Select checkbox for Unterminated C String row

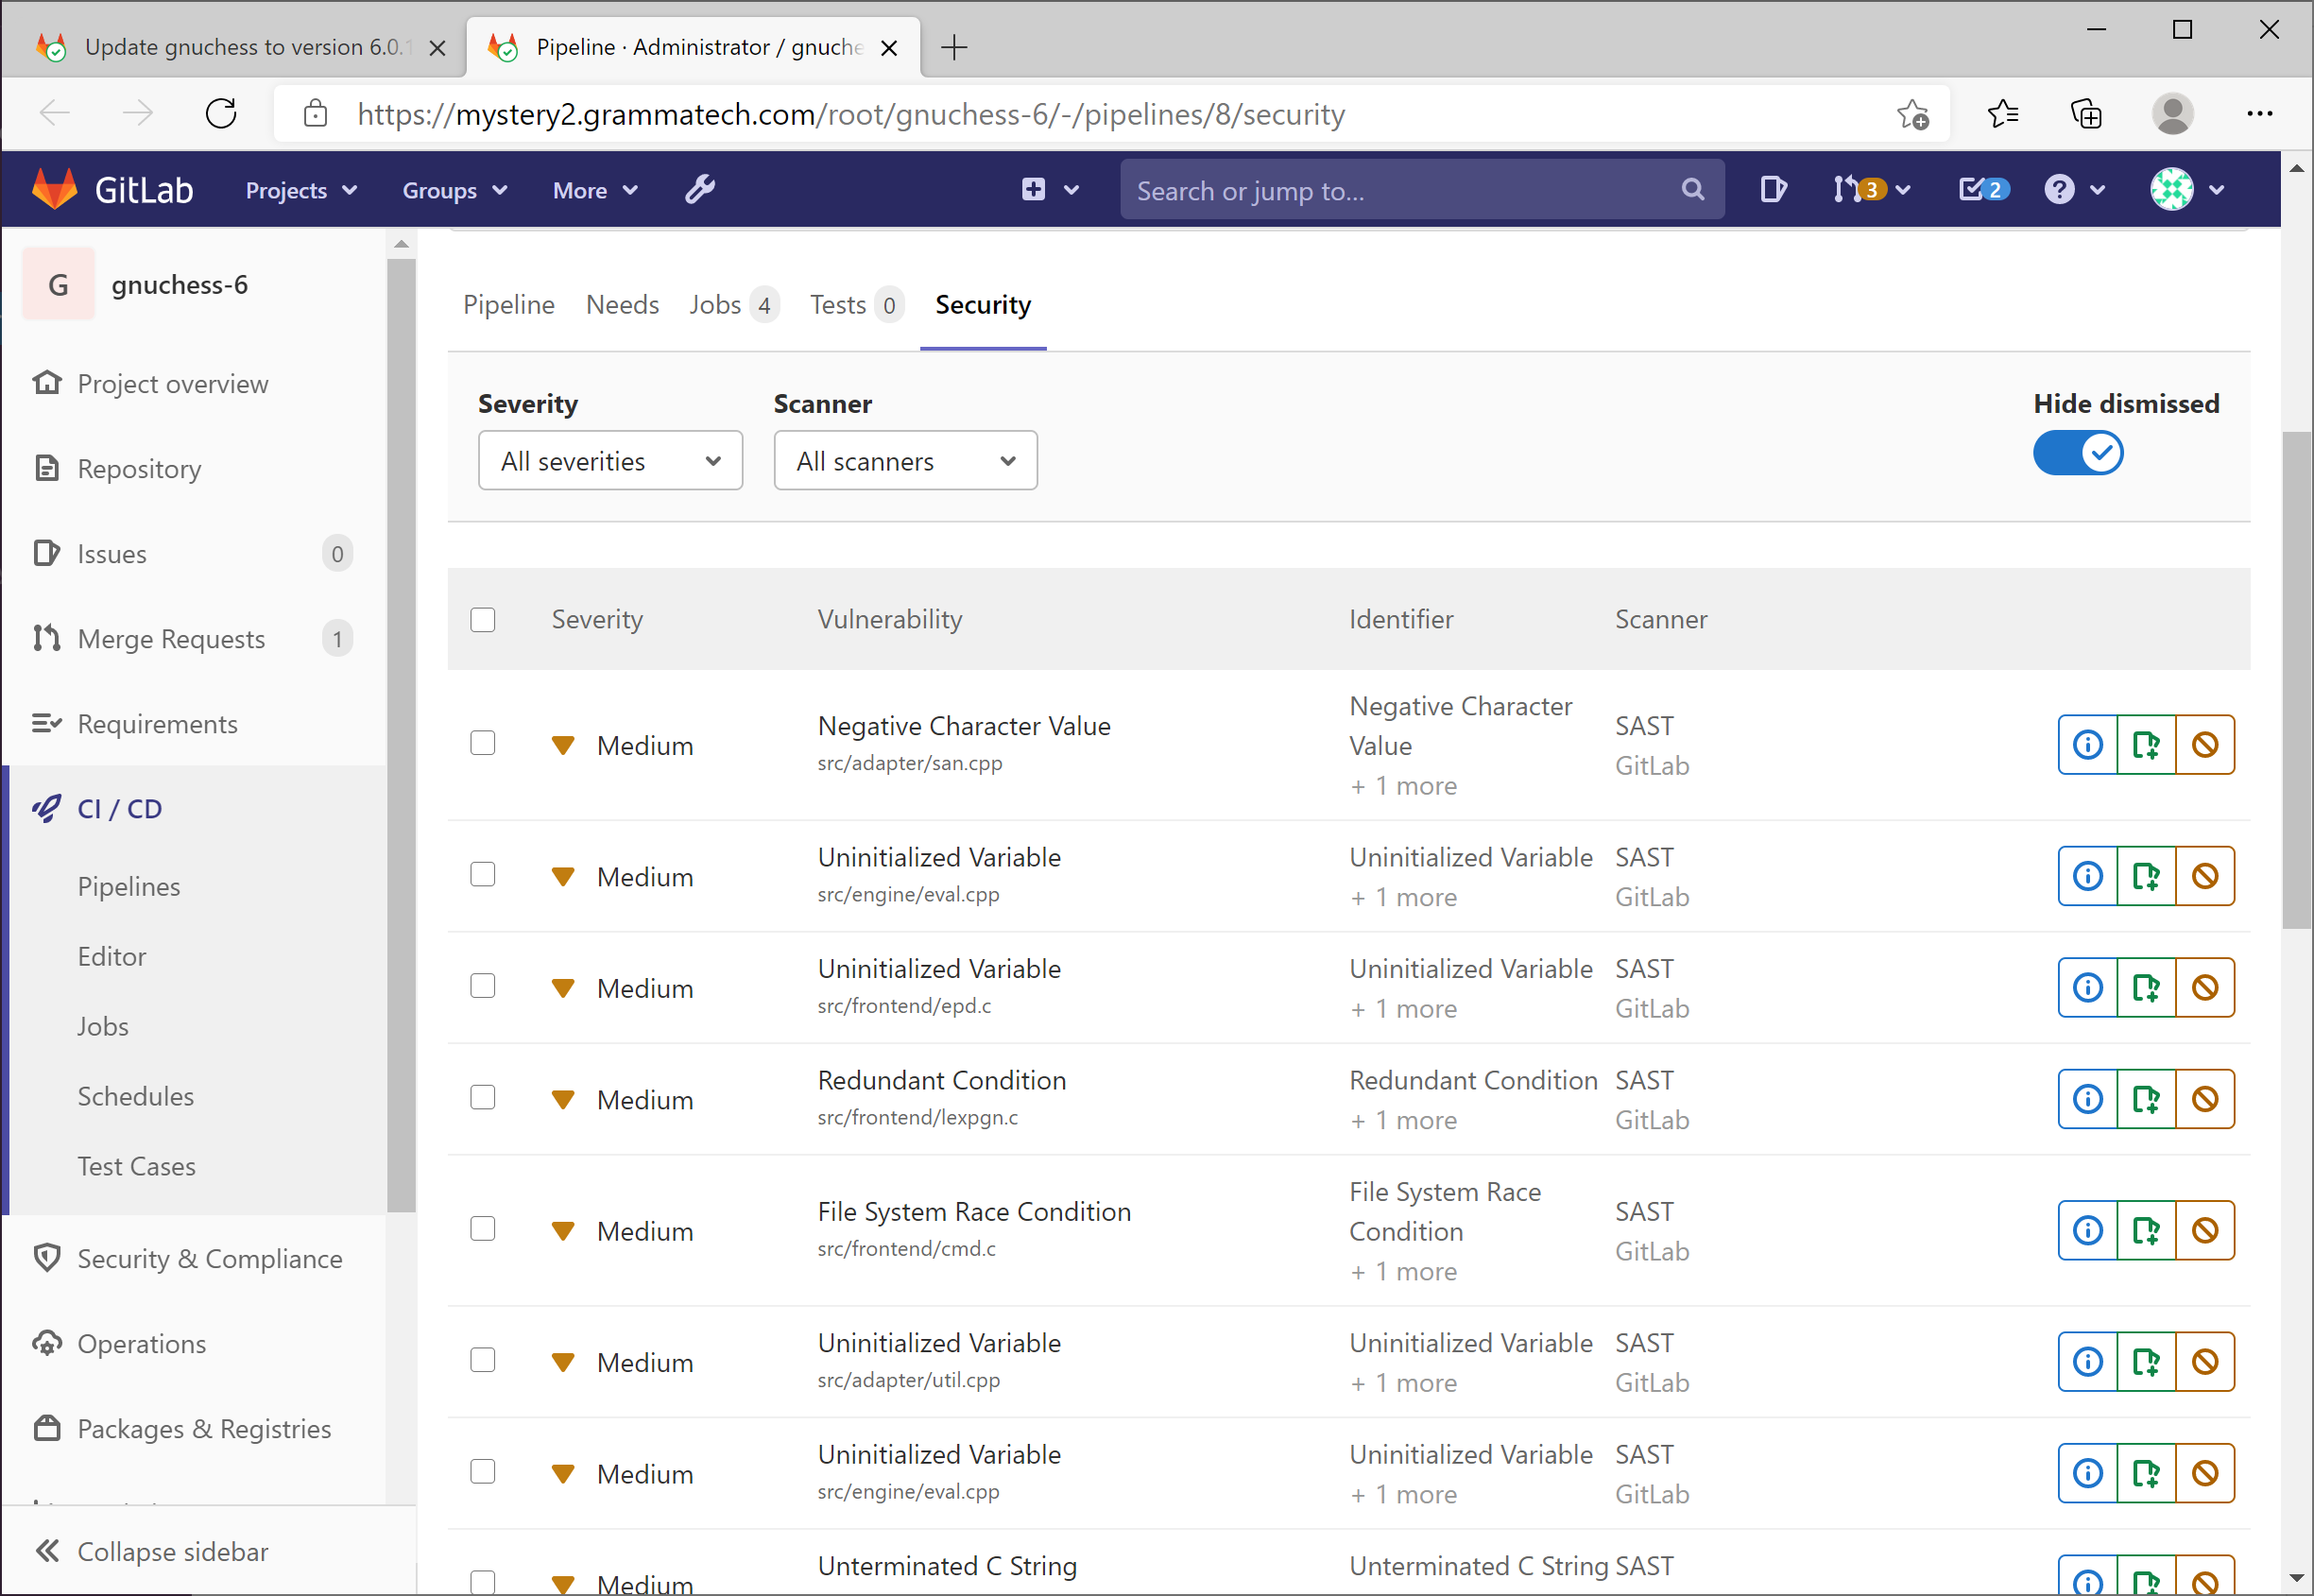483,1582
